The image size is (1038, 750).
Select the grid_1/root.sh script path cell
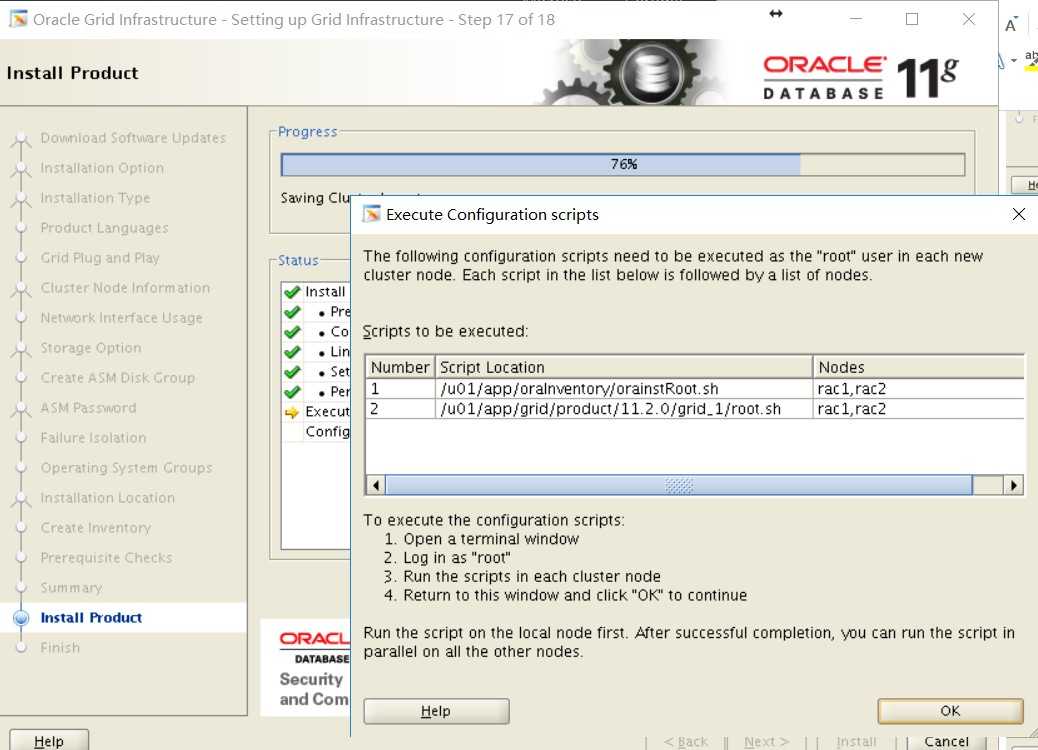click(x=624, y=408)
